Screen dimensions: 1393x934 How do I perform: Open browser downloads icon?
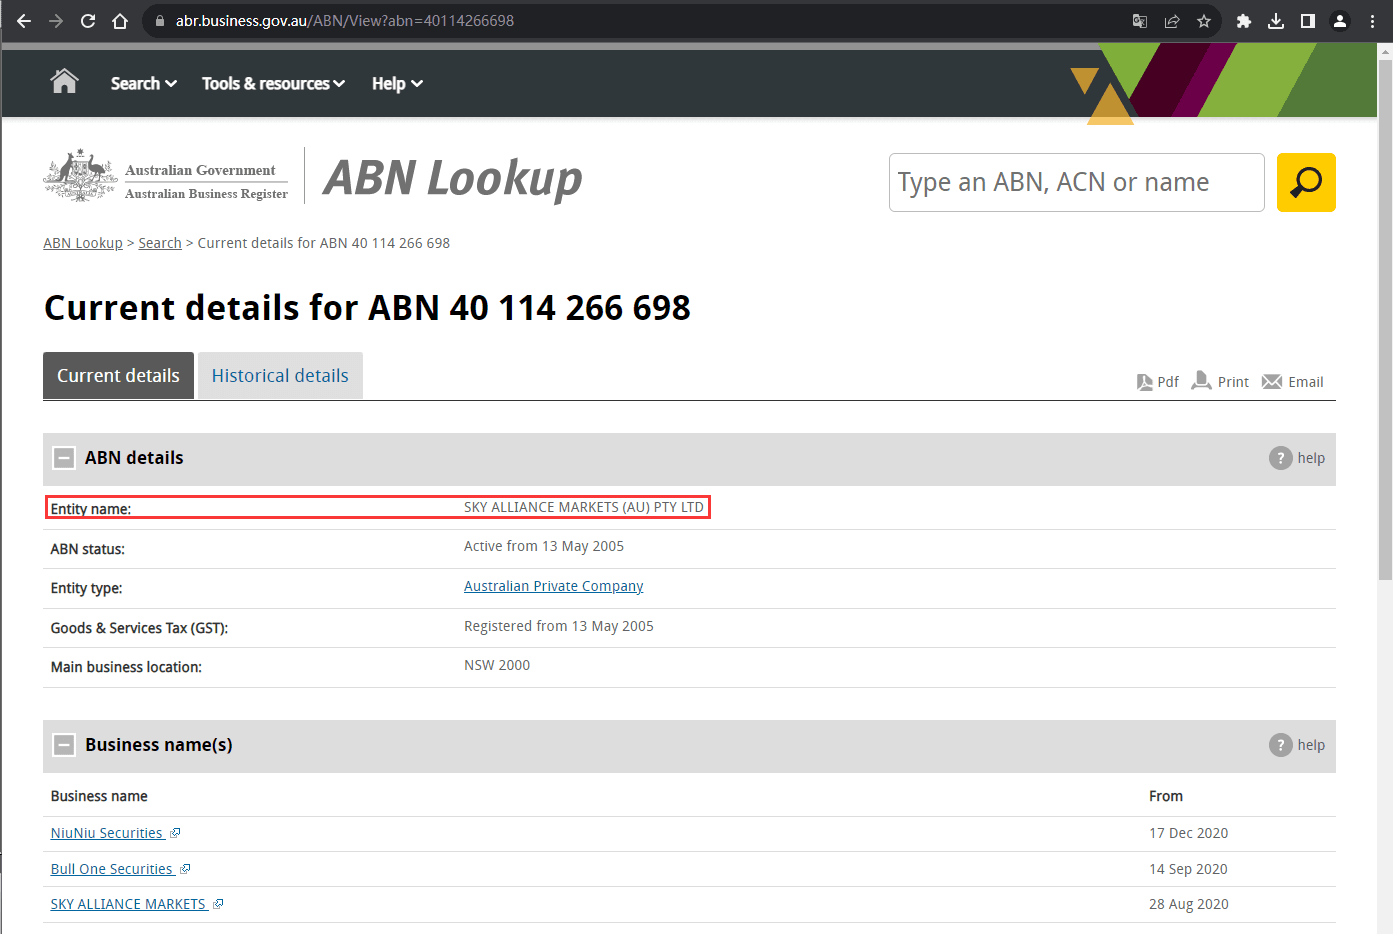[x=1276, y=21]
